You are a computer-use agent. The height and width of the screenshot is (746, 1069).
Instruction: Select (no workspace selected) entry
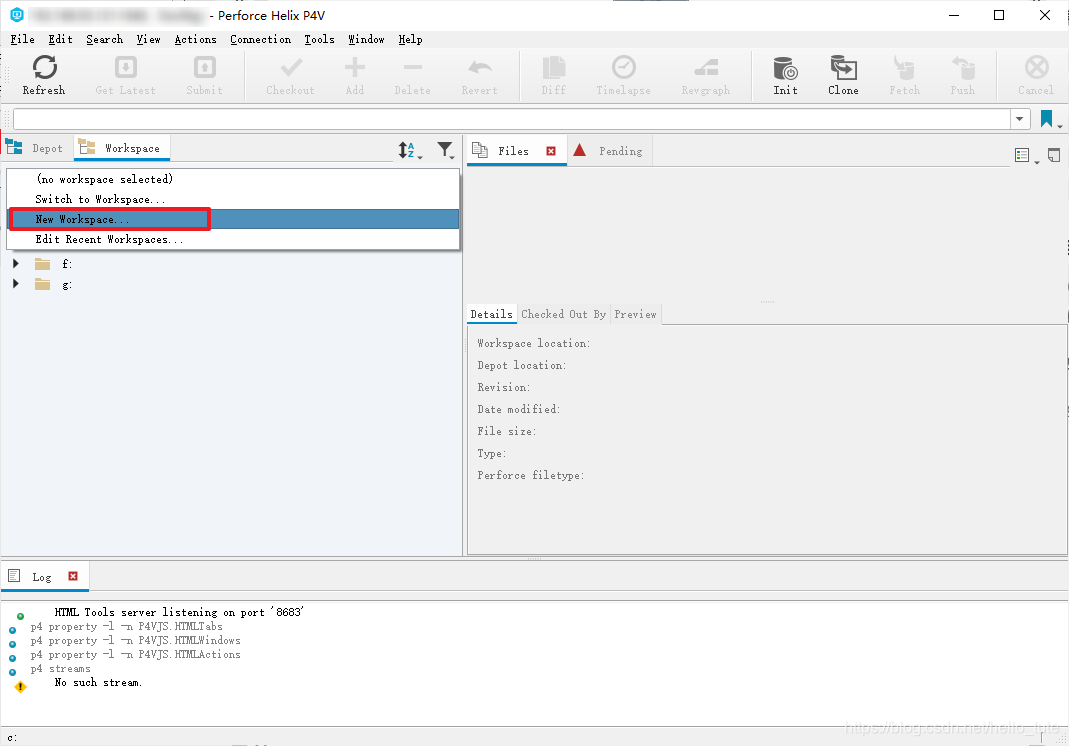233,179
